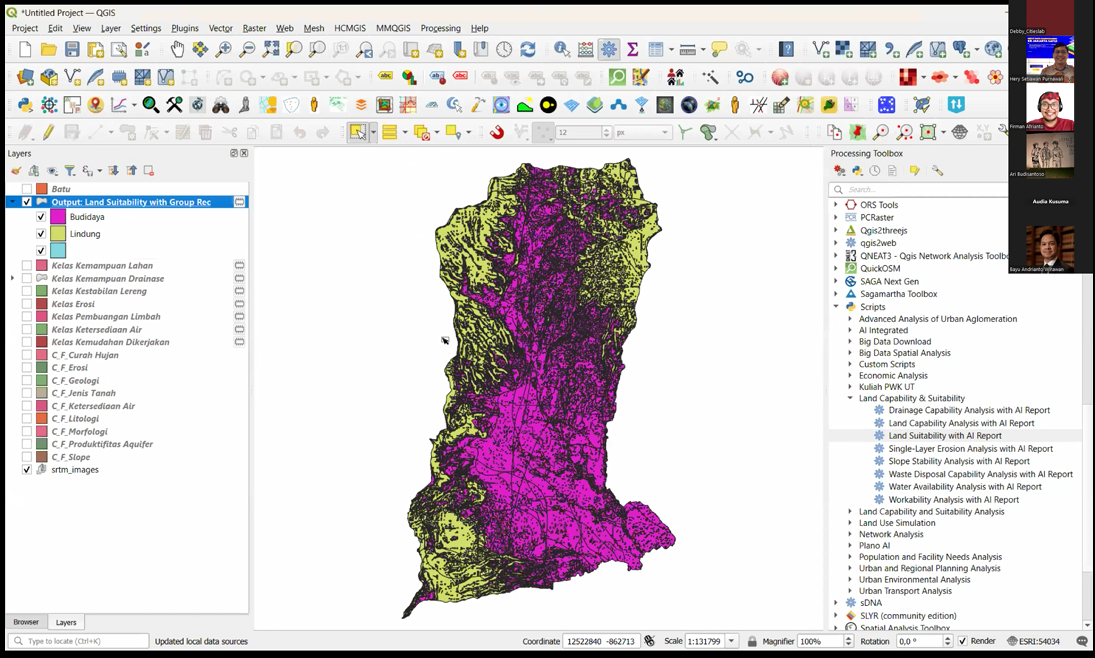Activate the Zoom Out magnifier tool
The width and height of the screenshot is (1095, 658).
[247, 49]
